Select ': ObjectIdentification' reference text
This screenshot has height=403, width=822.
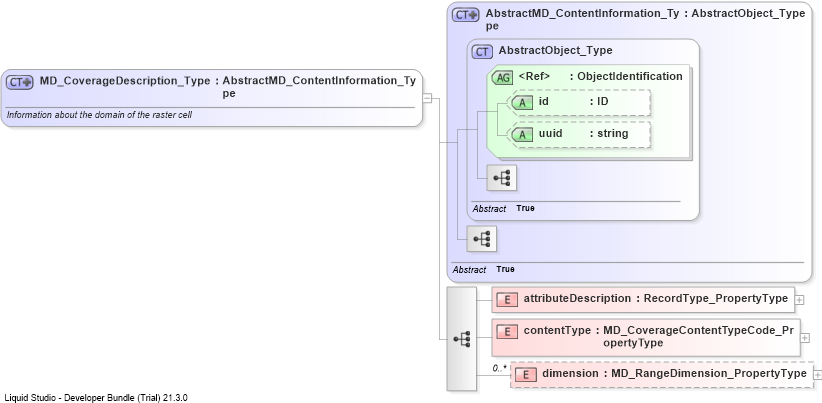[626, 77]
